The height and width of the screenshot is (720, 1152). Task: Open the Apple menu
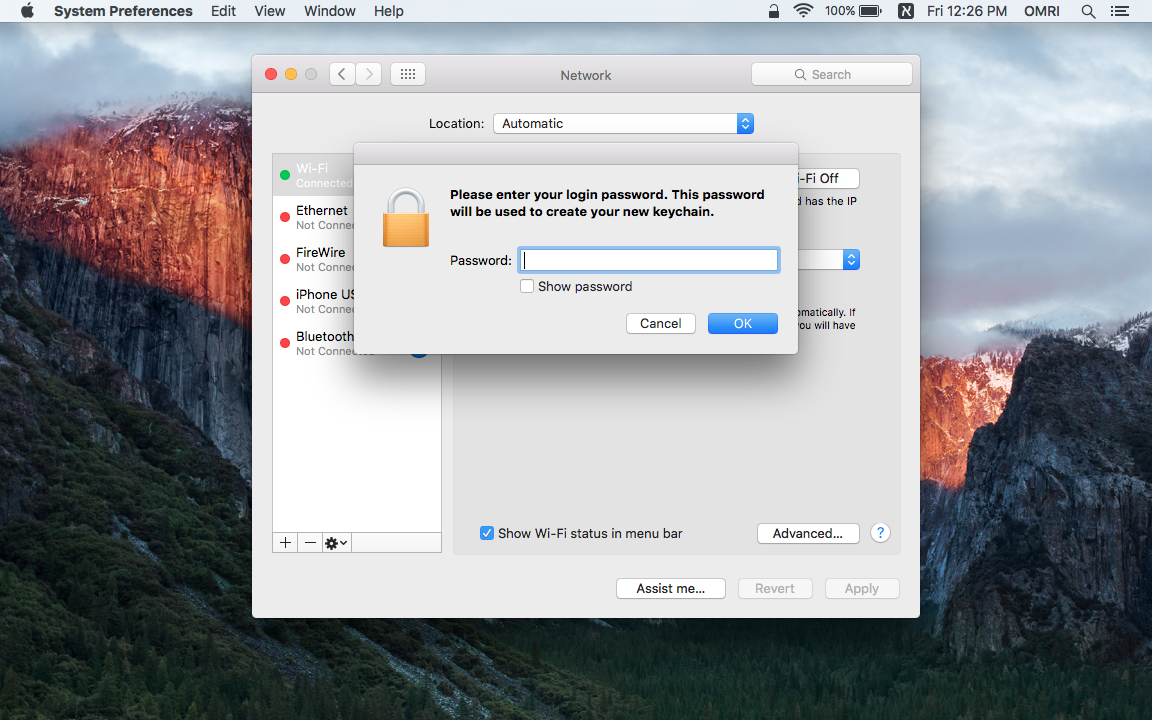pos(27,11)
